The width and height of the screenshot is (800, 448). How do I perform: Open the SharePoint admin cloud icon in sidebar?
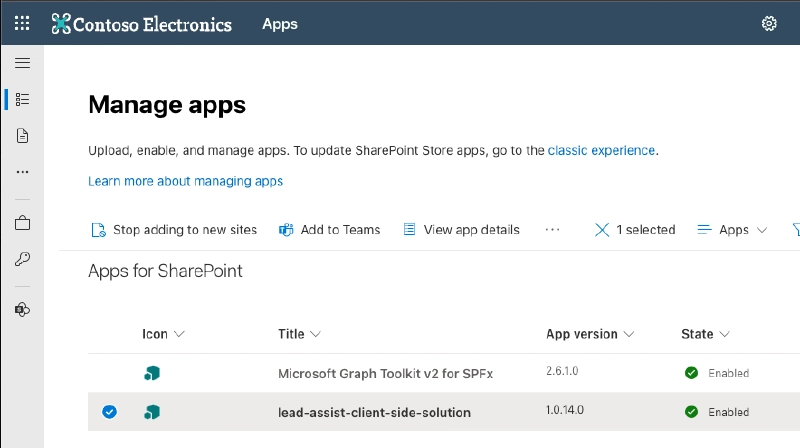click(22, 309)
